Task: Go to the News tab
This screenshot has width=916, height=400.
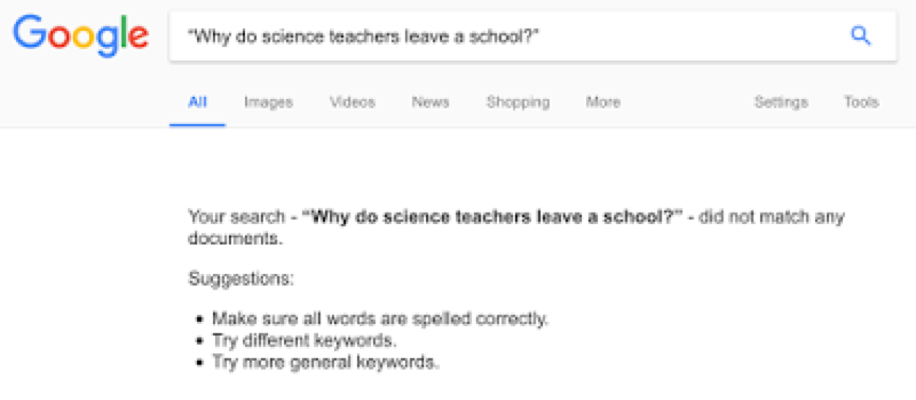Action: coord(431,102)
